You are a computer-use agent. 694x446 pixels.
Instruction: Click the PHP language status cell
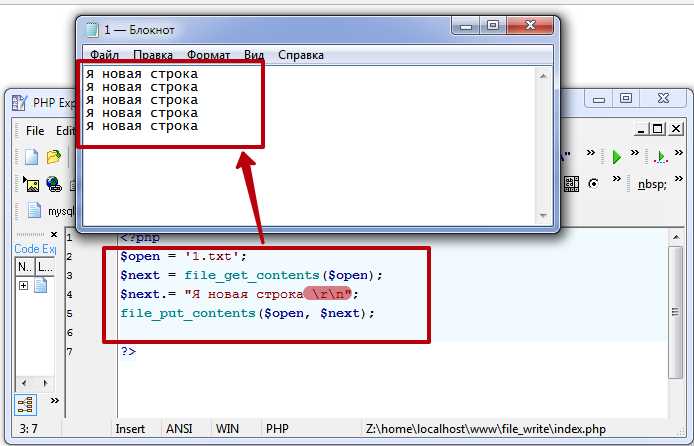(x=277, y=429)
